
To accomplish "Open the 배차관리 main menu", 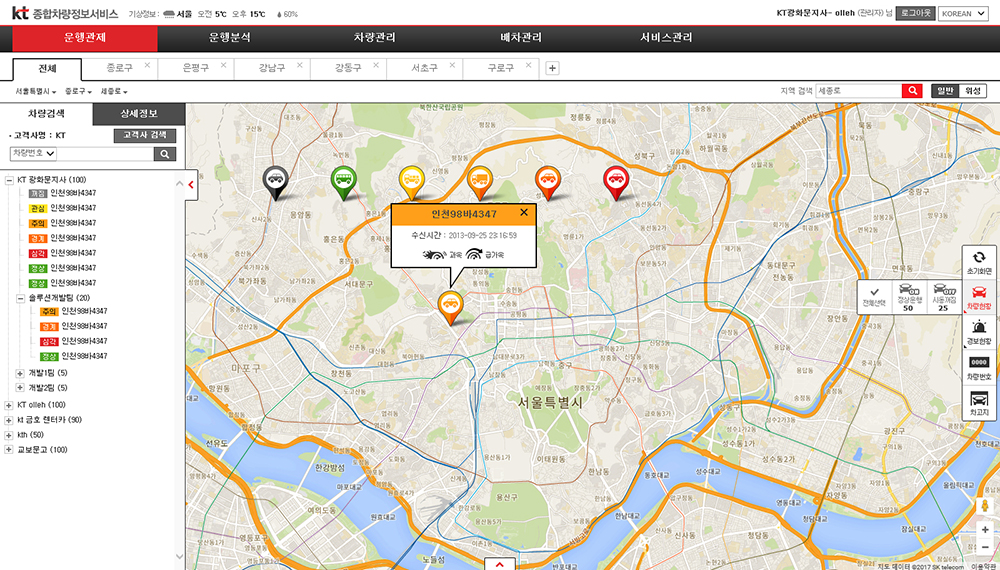I will point(520,38).
